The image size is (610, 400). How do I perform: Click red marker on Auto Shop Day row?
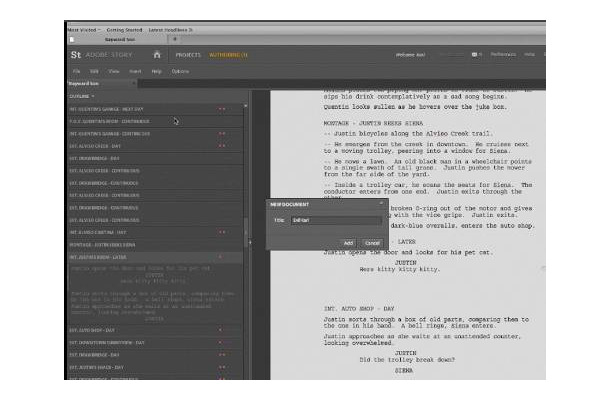pyautogui.click(x=220, y=330)
